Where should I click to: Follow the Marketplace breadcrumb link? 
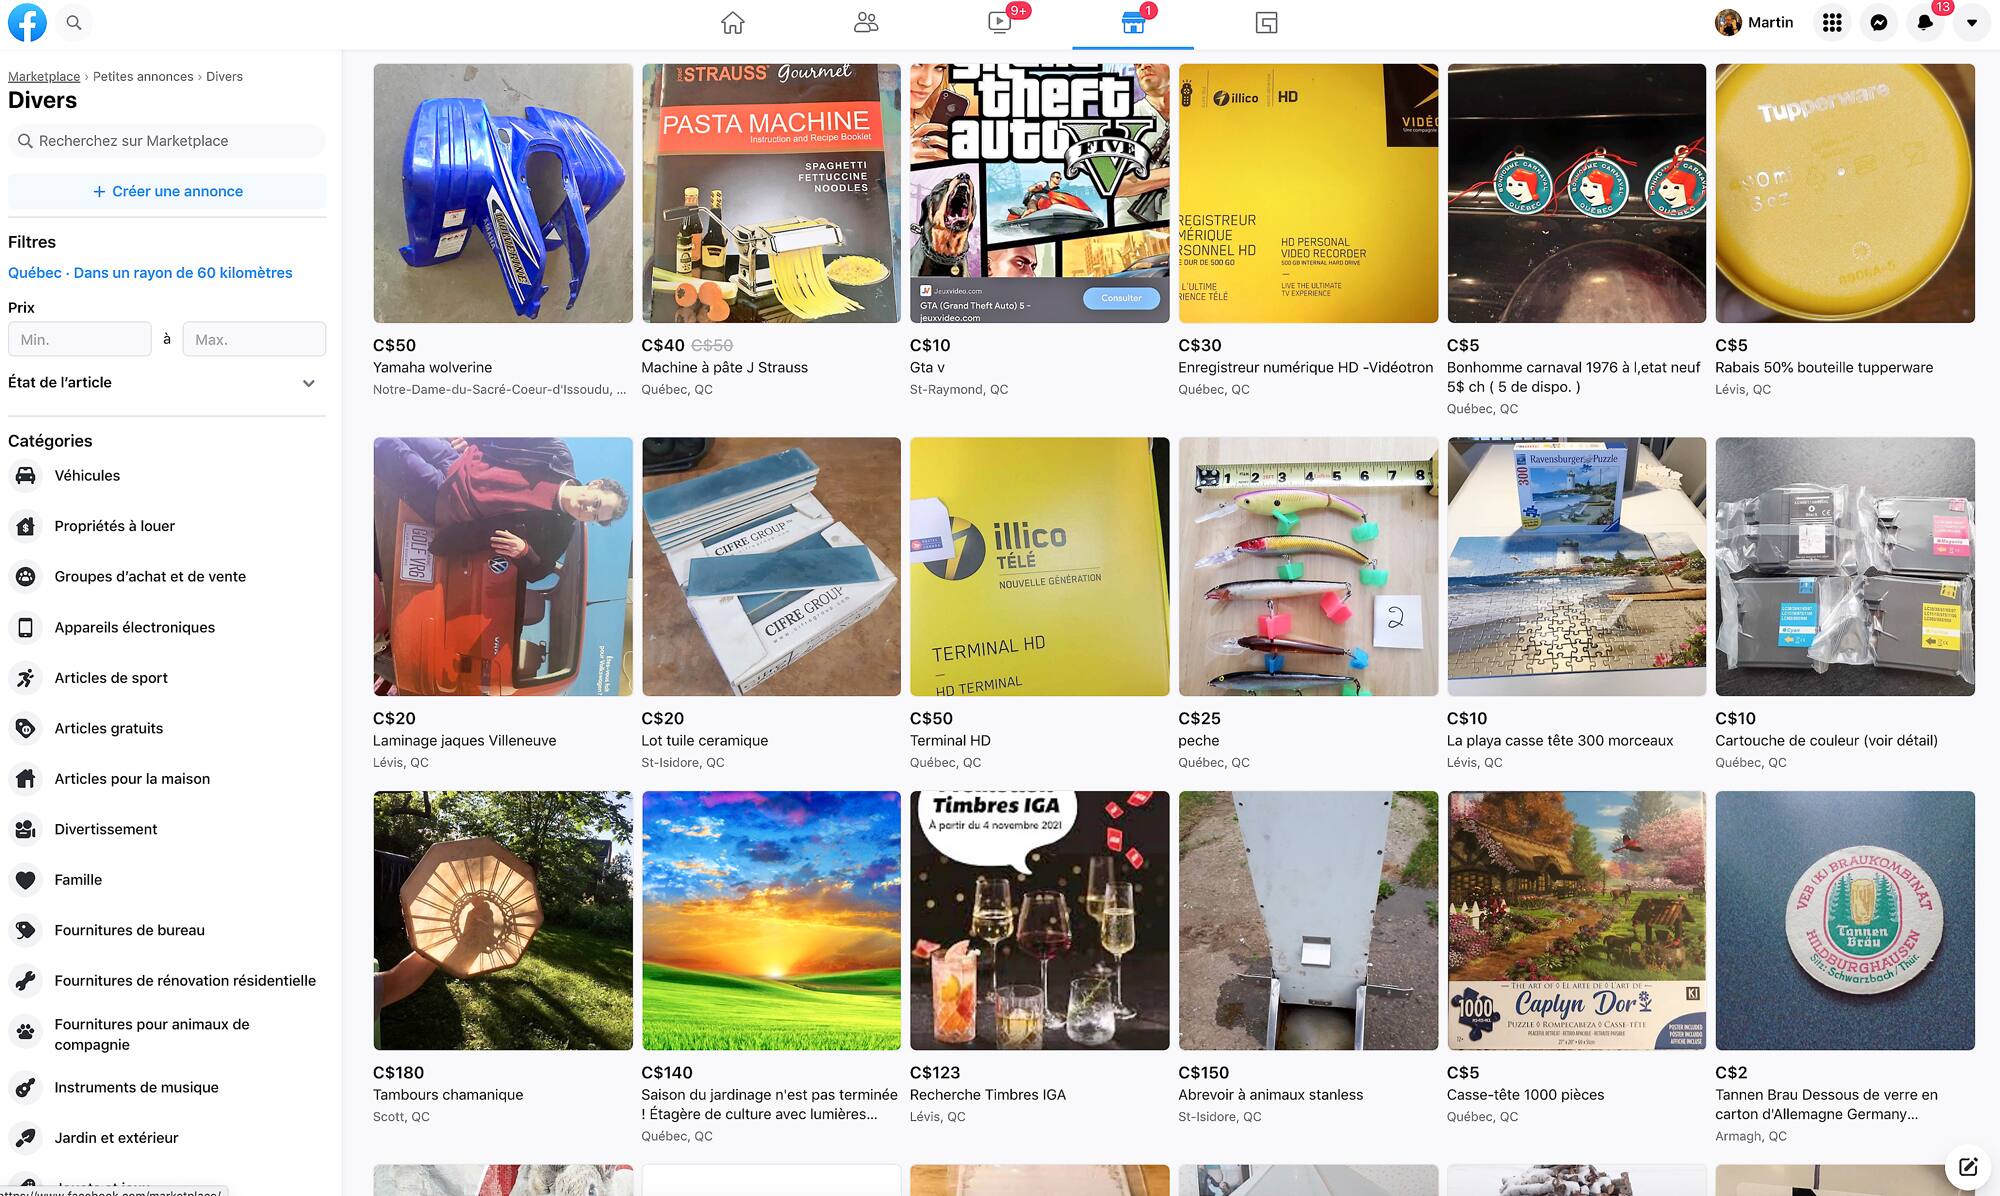click(44, 77)
